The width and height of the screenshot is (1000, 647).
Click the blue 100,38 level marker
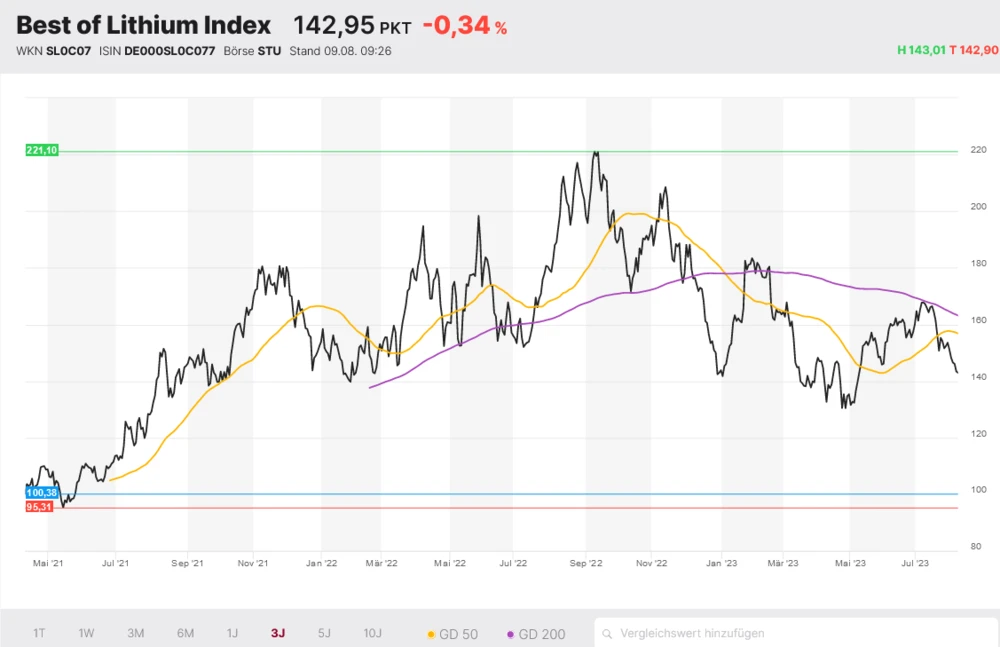(42, 493)
